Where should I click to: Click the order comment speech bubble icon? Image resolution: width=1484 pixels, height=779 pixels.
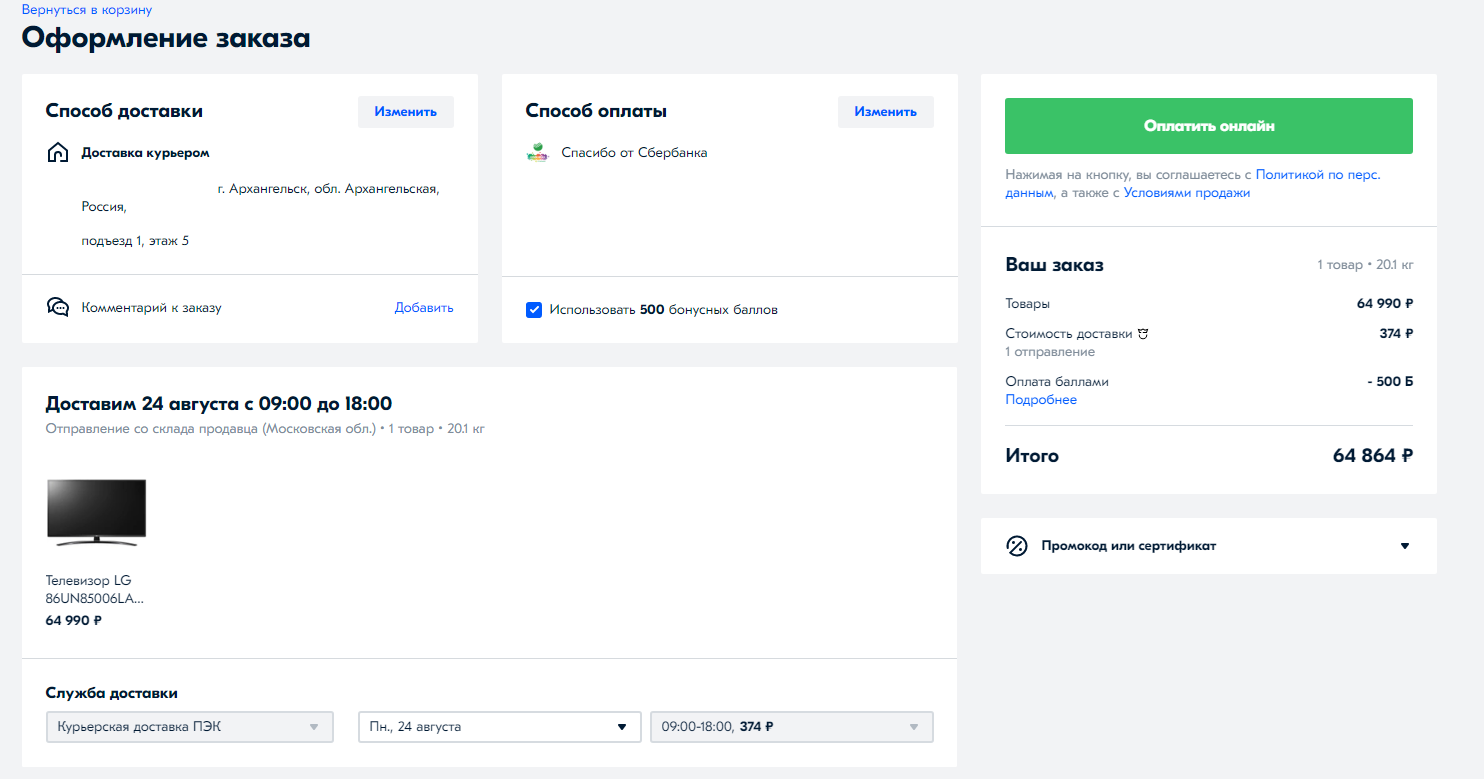click(x=58, y=307)
